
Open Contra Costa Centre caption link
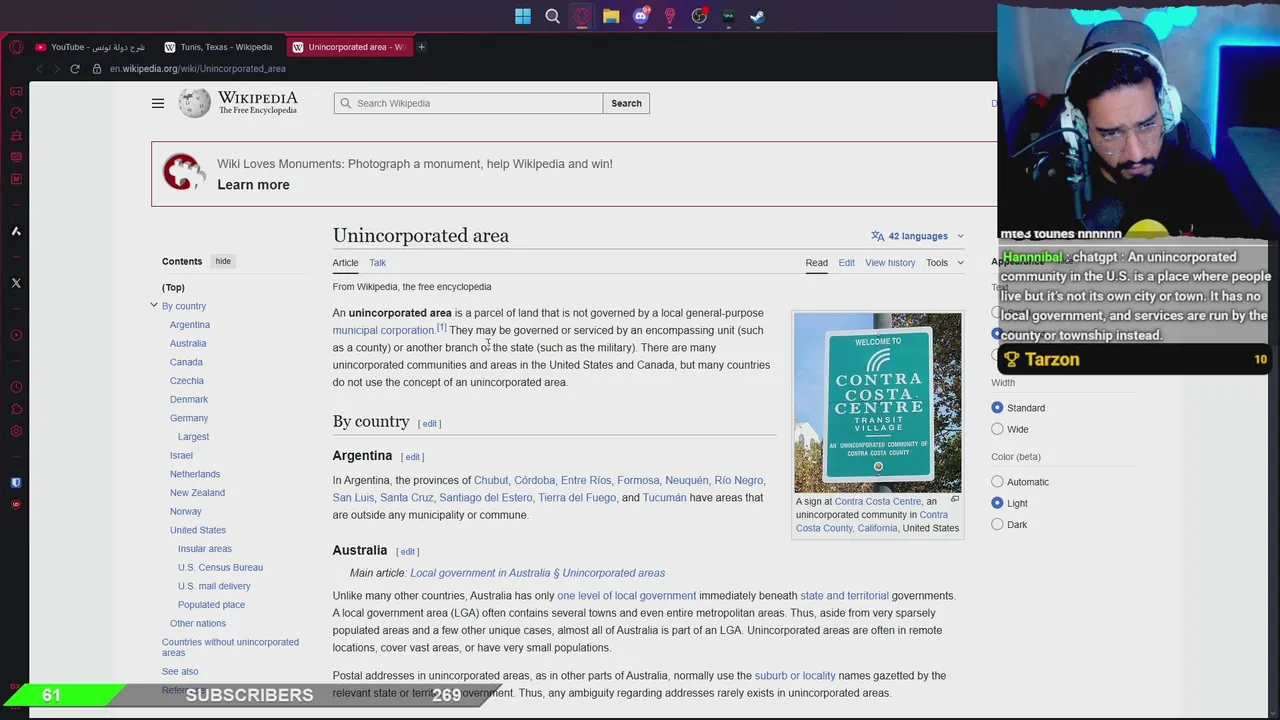pyautogui.click(x=878, y=502)
